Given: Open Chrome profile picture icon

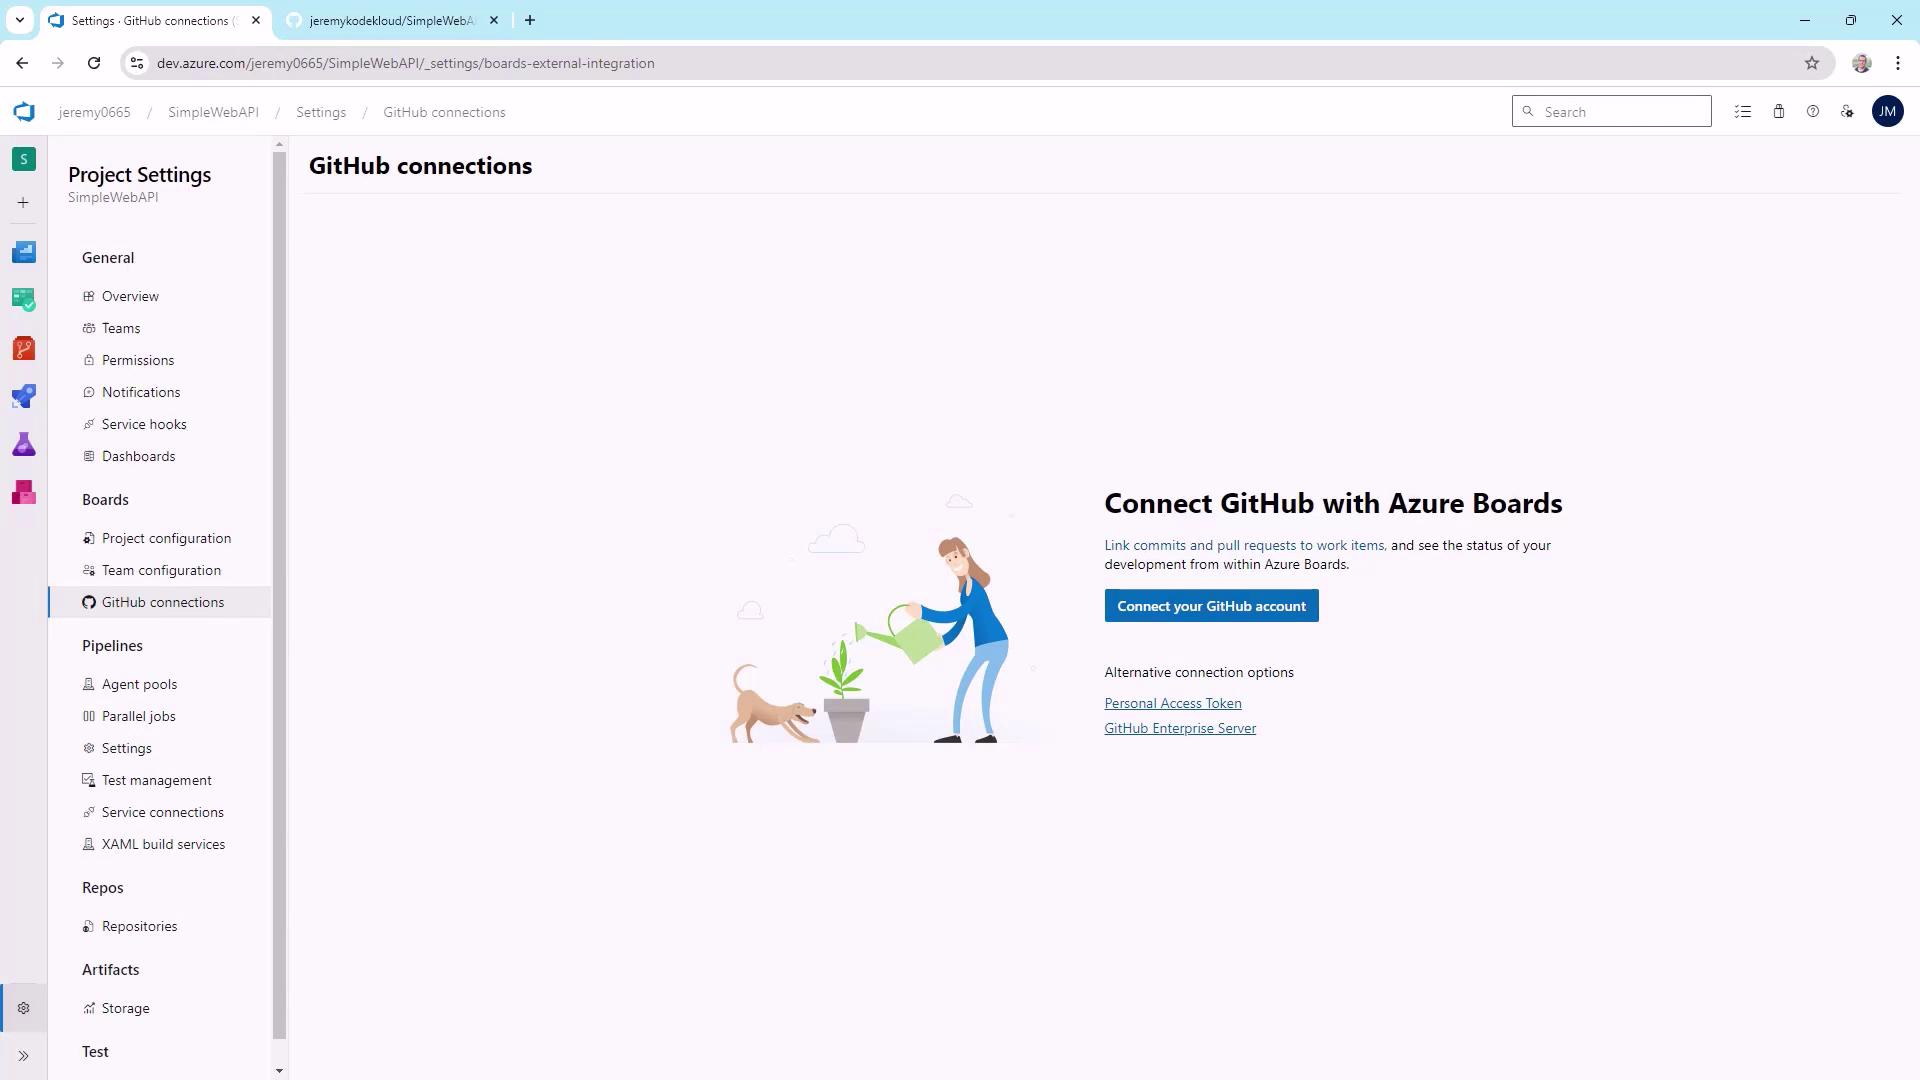Looking at the screenshot, I should (1861, 63).
